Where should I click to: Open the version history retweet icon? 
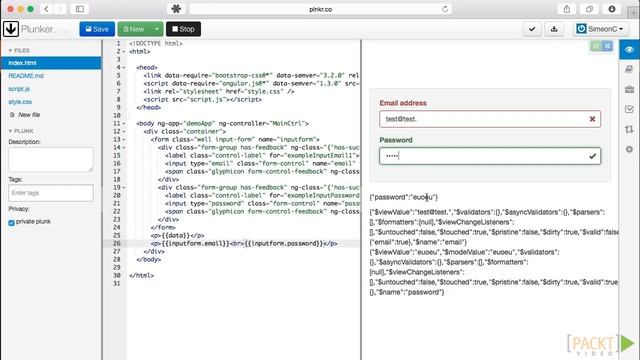[x=629, y=129]
